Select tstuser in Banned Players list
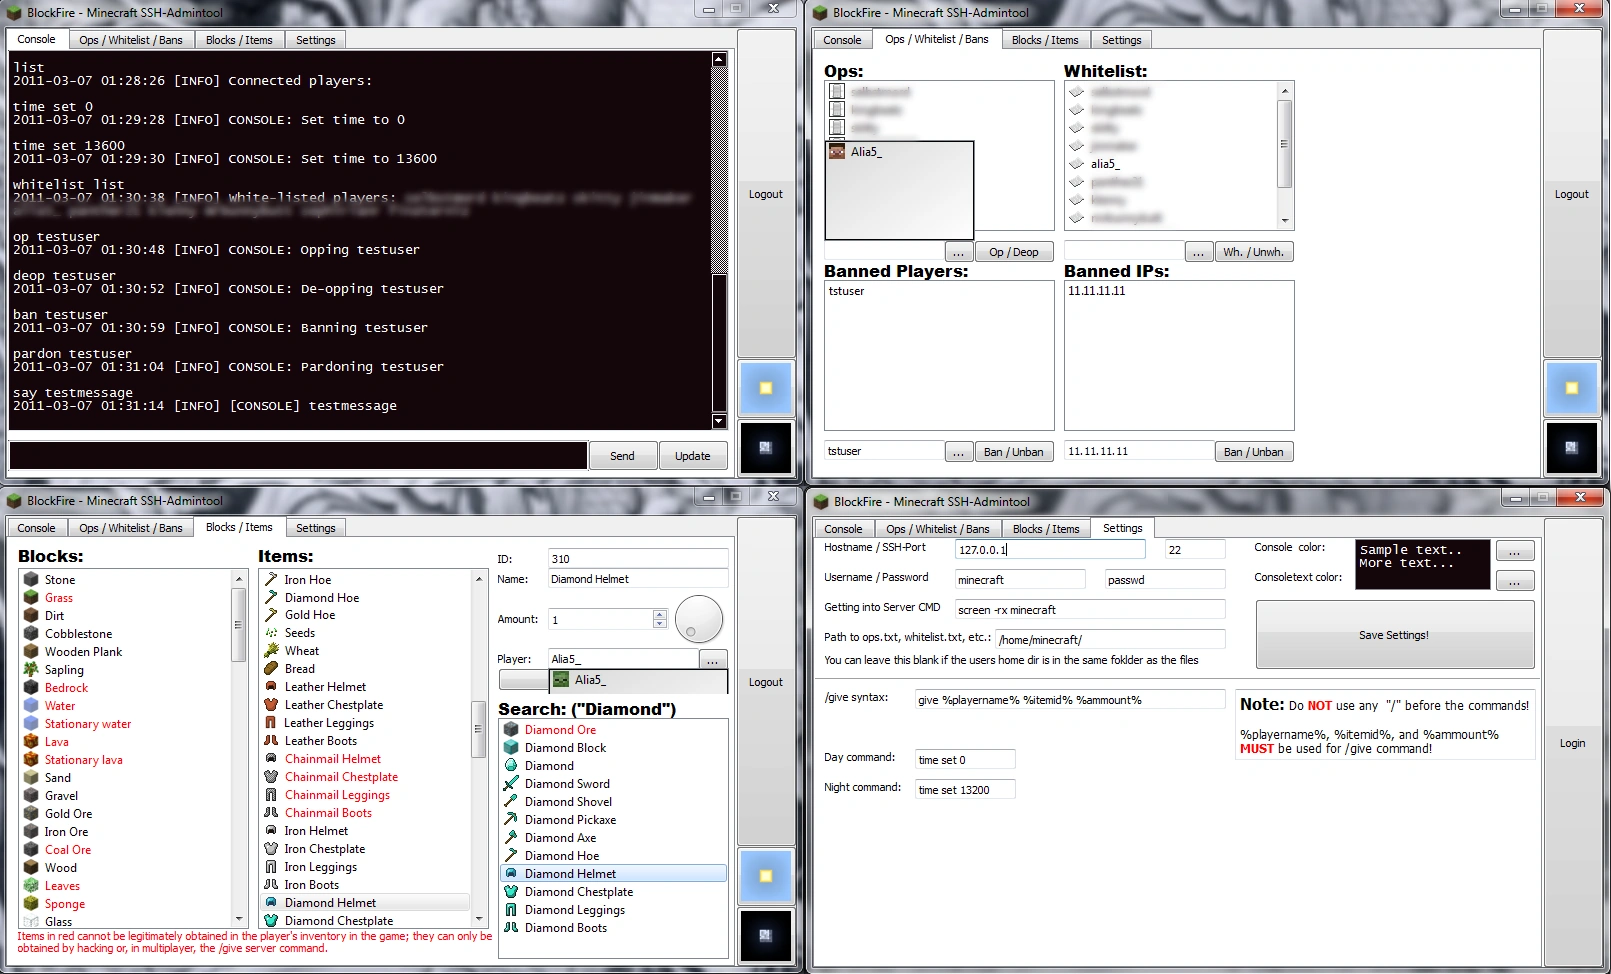The width and height of the screenshot is (1611, 974). 846,291
